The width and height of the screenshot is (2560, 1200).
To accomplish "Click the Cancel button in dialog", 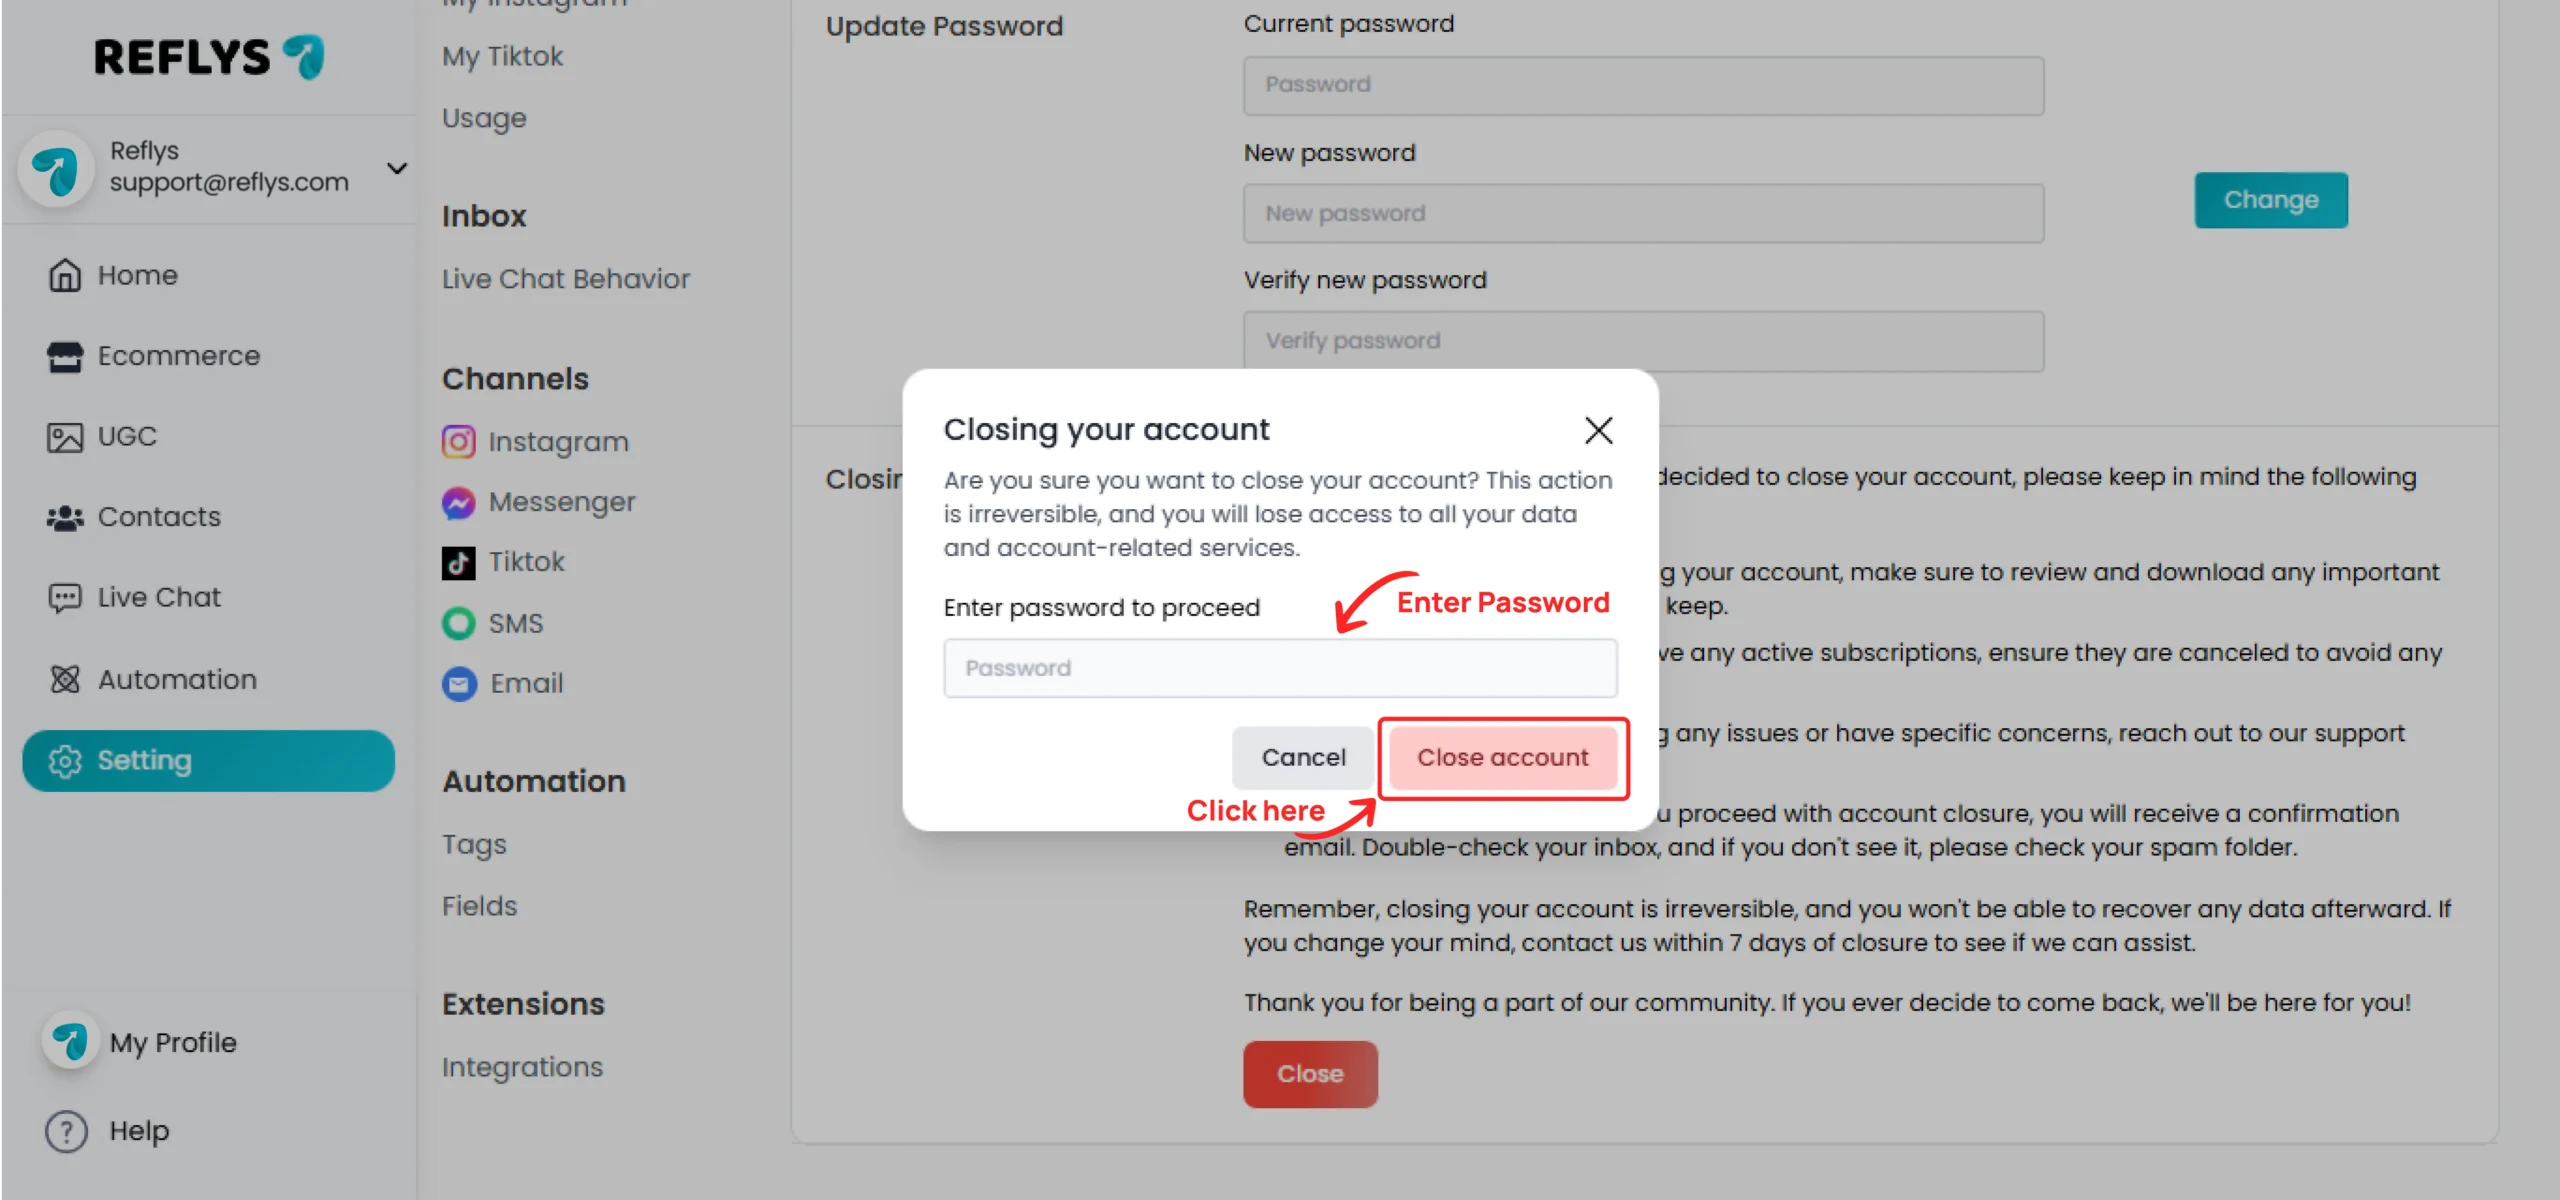I will point(1303,757).
